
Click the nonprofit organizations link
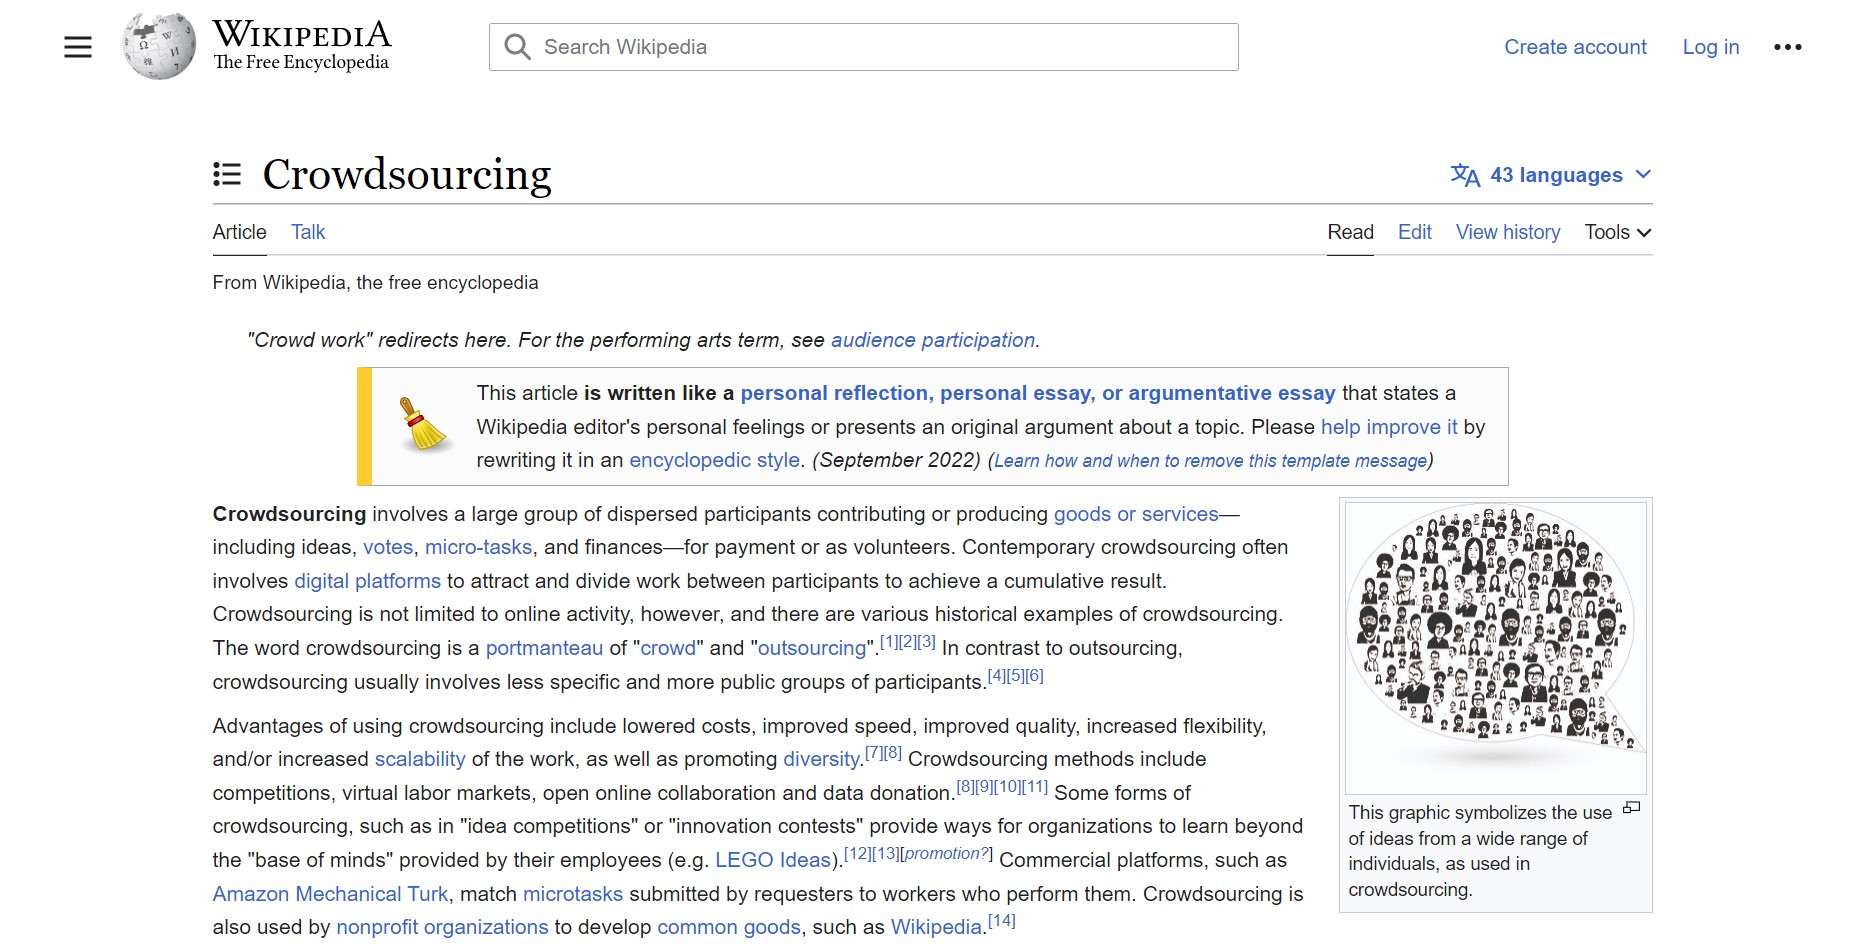tap(442, 927)
